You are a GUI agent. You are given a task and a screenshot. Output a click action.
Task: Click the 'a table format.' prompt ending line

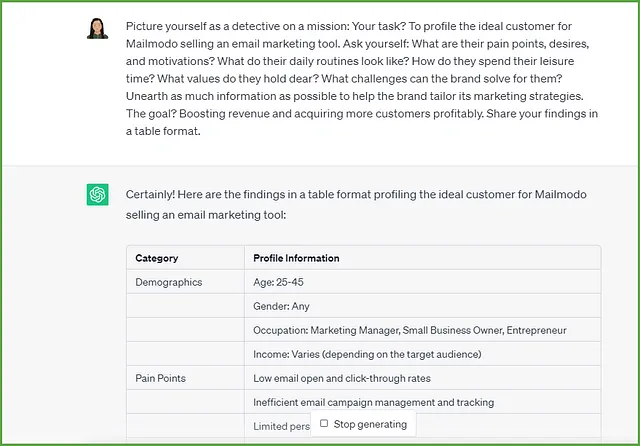tap(163, 131)
